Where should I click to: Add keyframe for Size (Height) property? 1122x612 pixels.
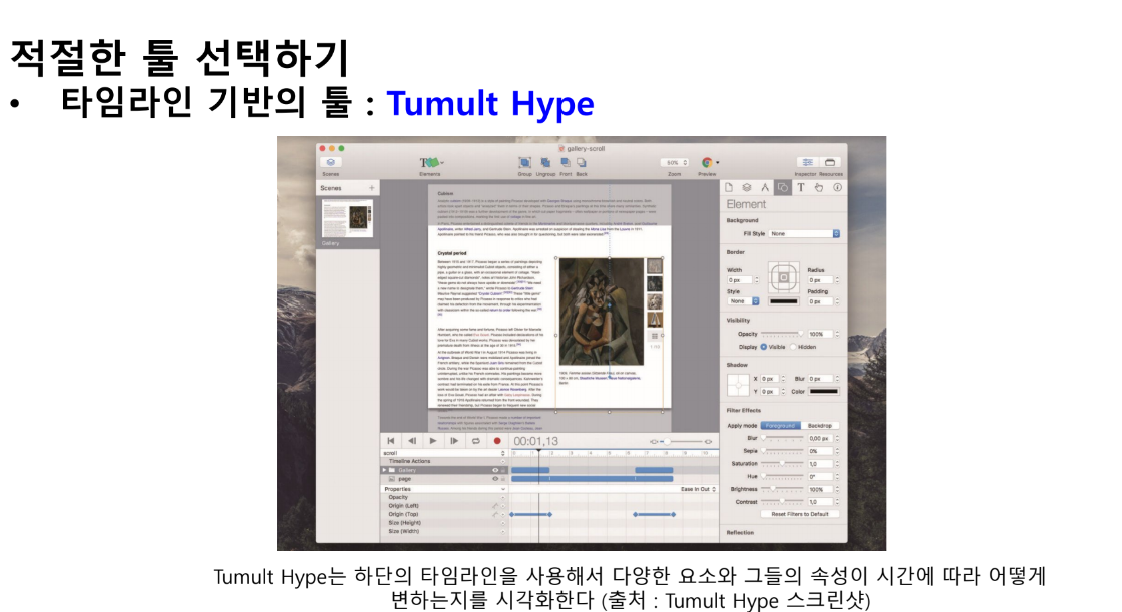click(x=503, y=523)
